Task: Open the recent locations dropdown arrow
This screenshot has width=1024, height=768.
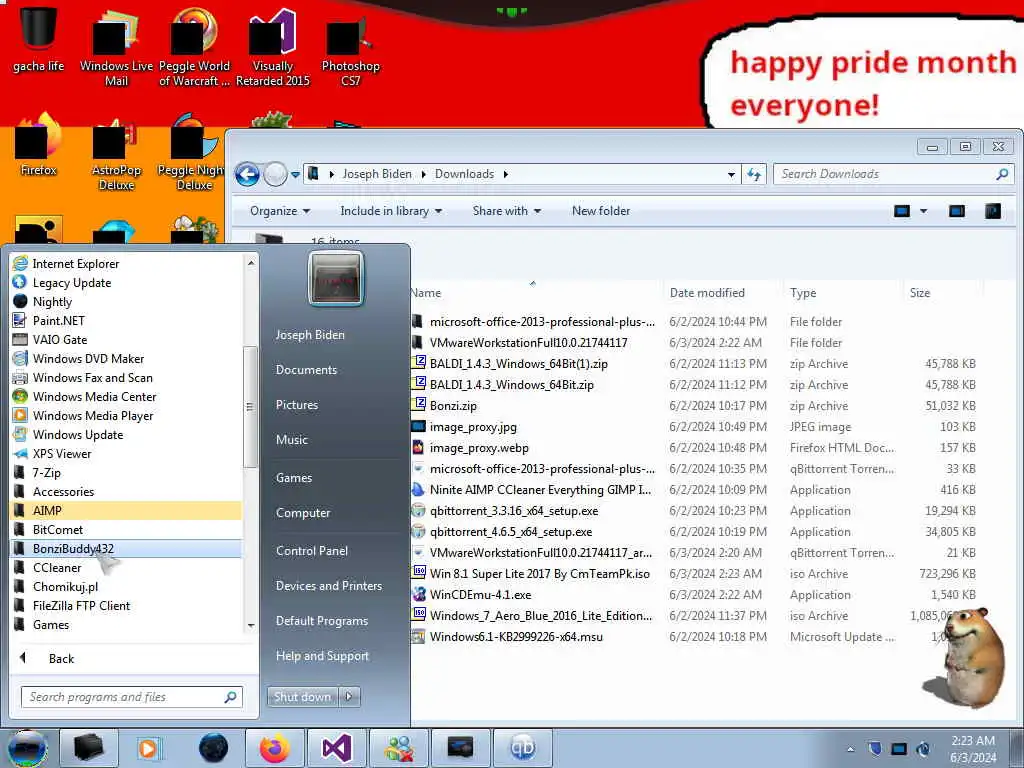Action: pyautogui.click(x=295, y=175)
